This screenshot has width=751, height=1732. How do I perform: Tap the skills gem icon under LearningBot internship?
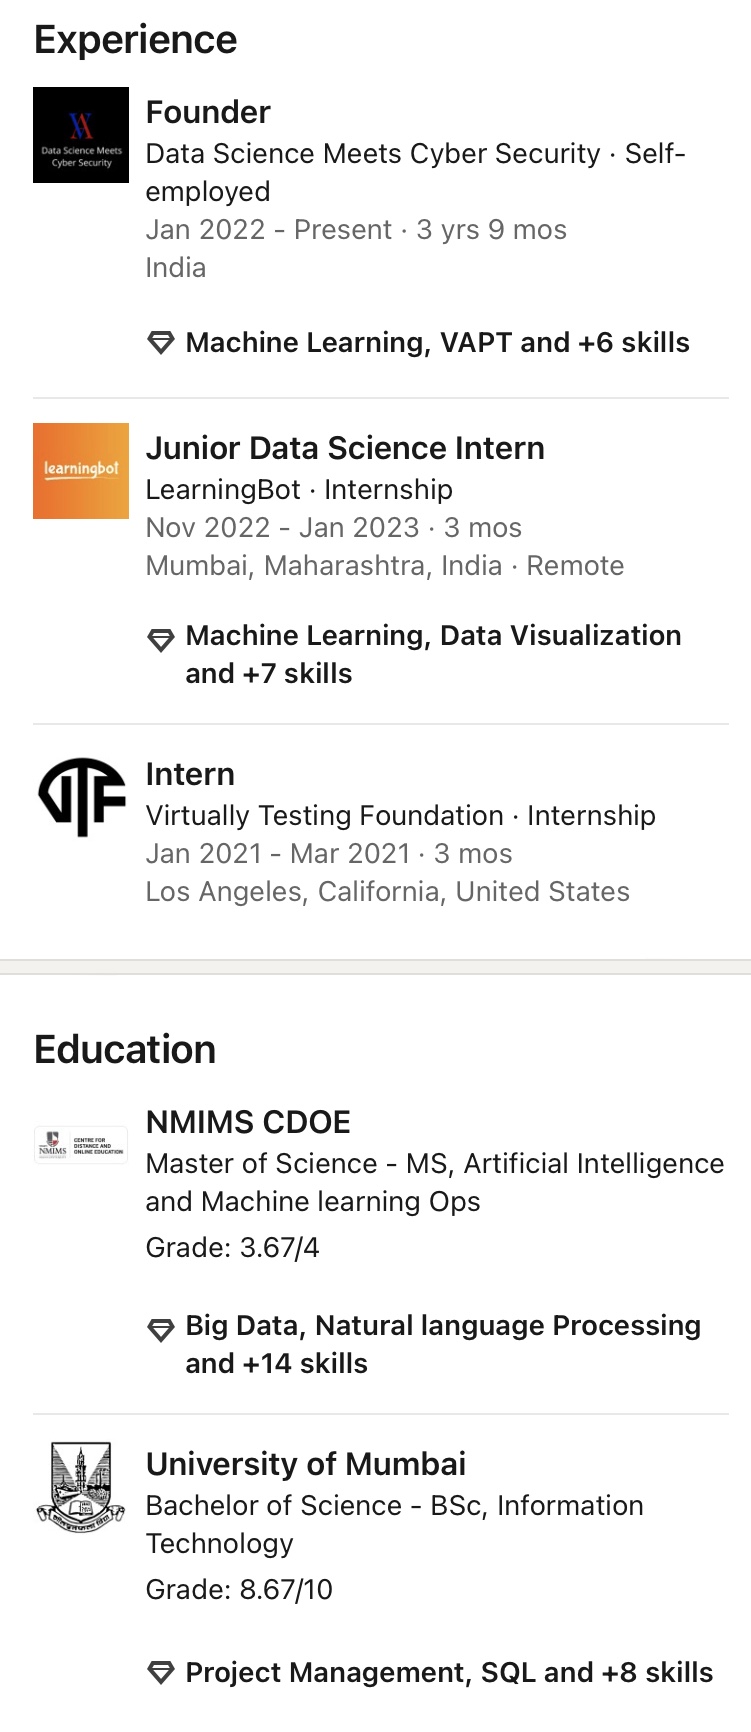(x=161, y=639)
